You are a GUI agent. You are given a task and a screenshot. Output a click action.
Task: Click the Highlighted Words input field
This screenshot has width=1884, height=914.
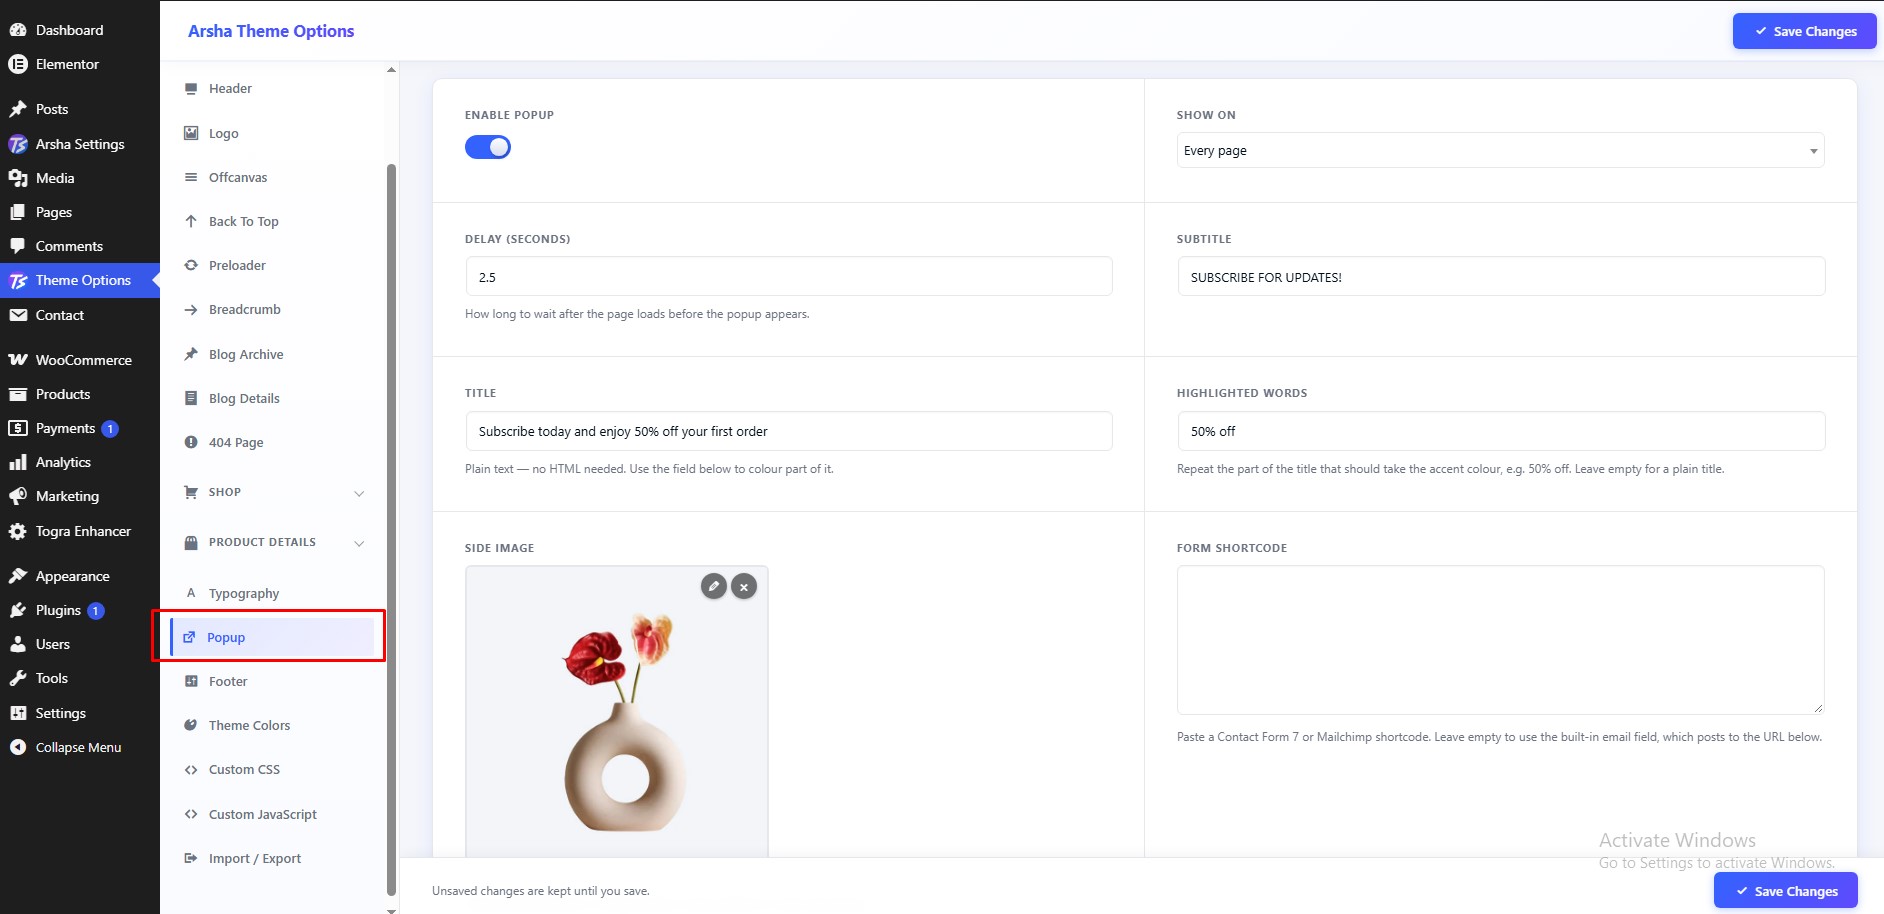(1501, 431)
